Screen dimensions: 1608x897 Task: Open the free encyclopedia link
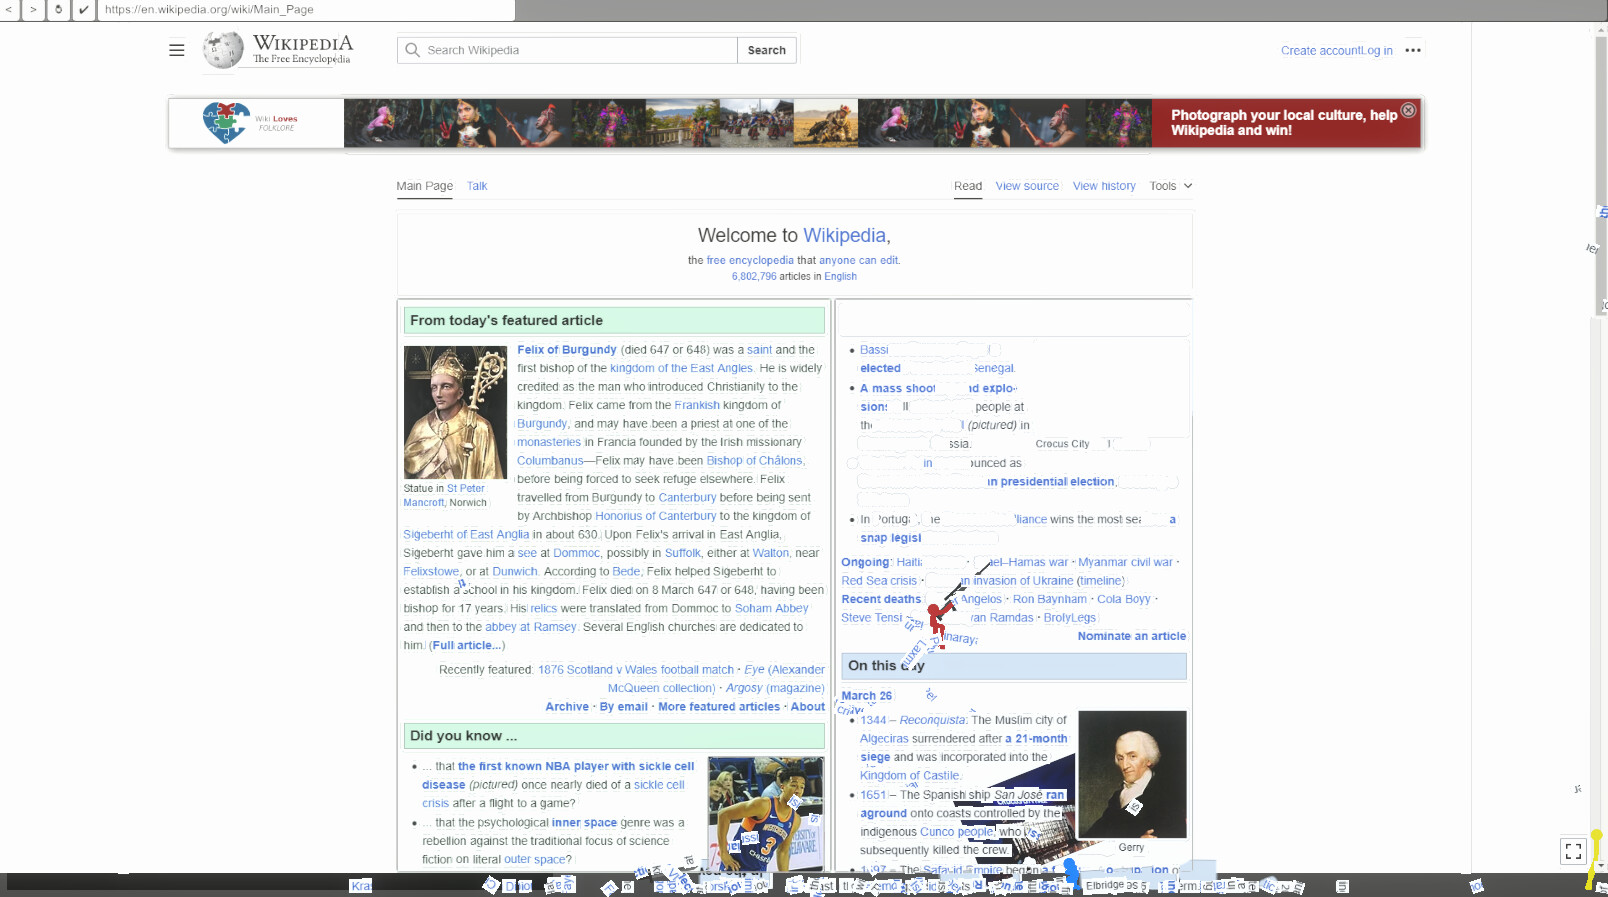(x=750, y=260)
